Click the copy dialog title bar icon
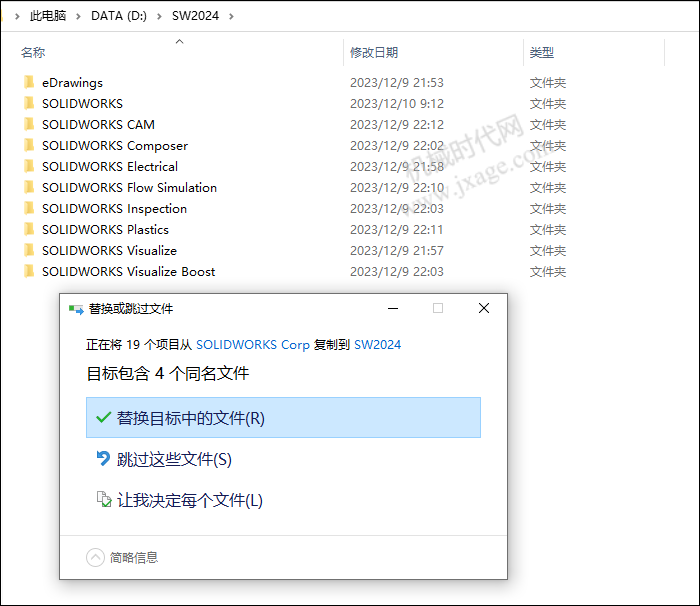 [76, 309]
